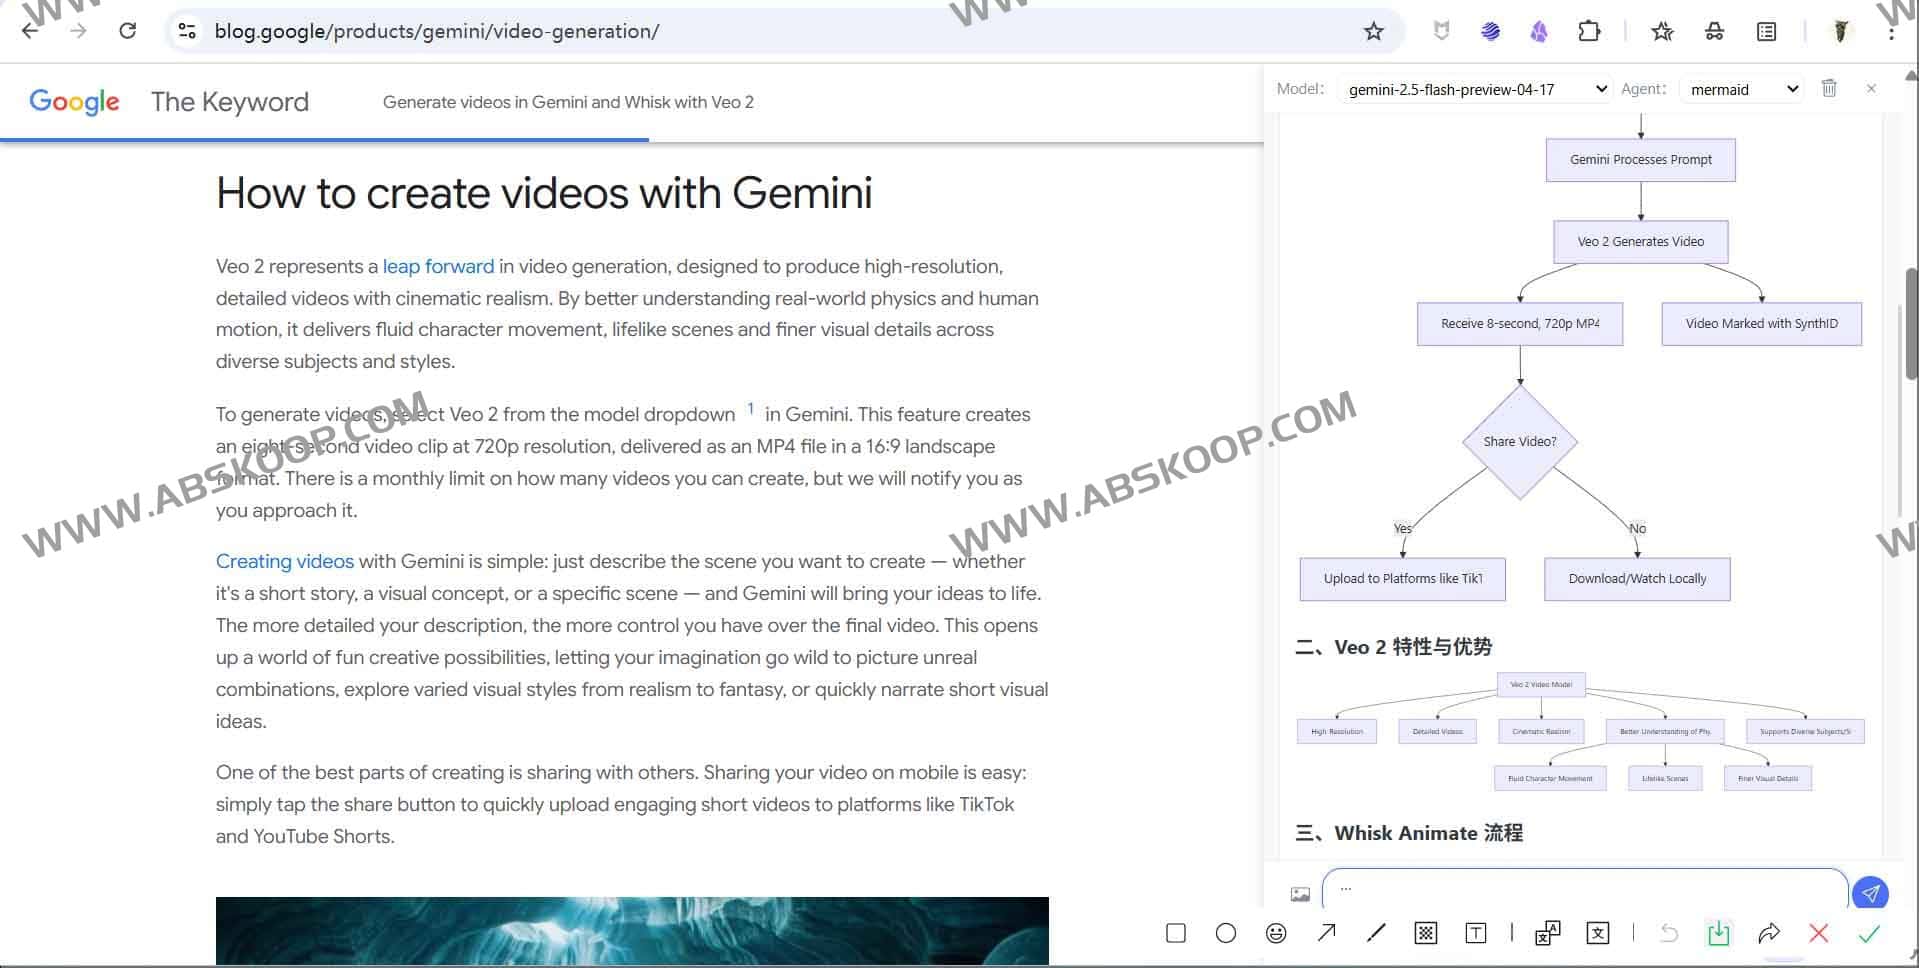Download the captured screenshot
The width and height of the screenshot is (1919, 968).
click(x=1719, y=933)
